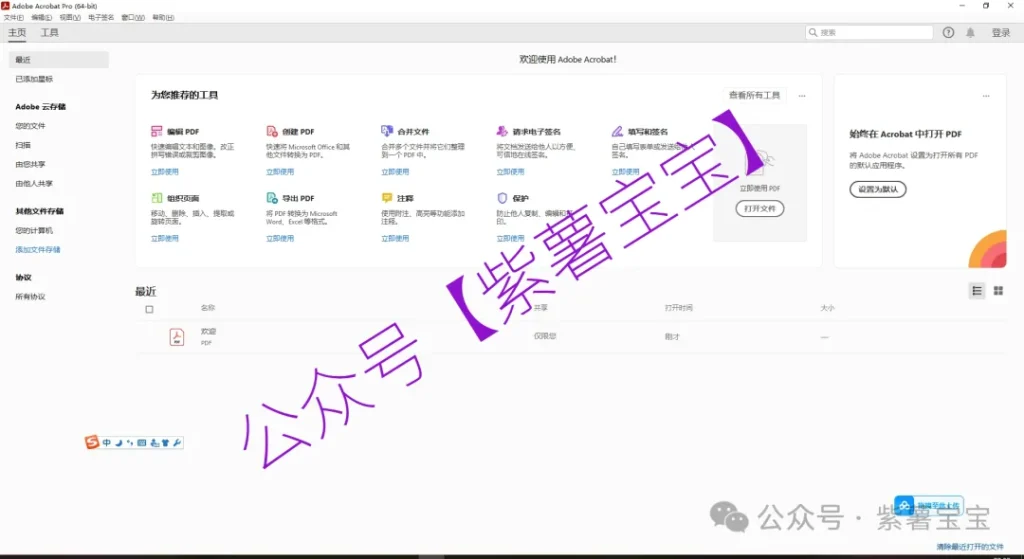
Task: Click the 打开文件 button
Action: tap(760, 209)
